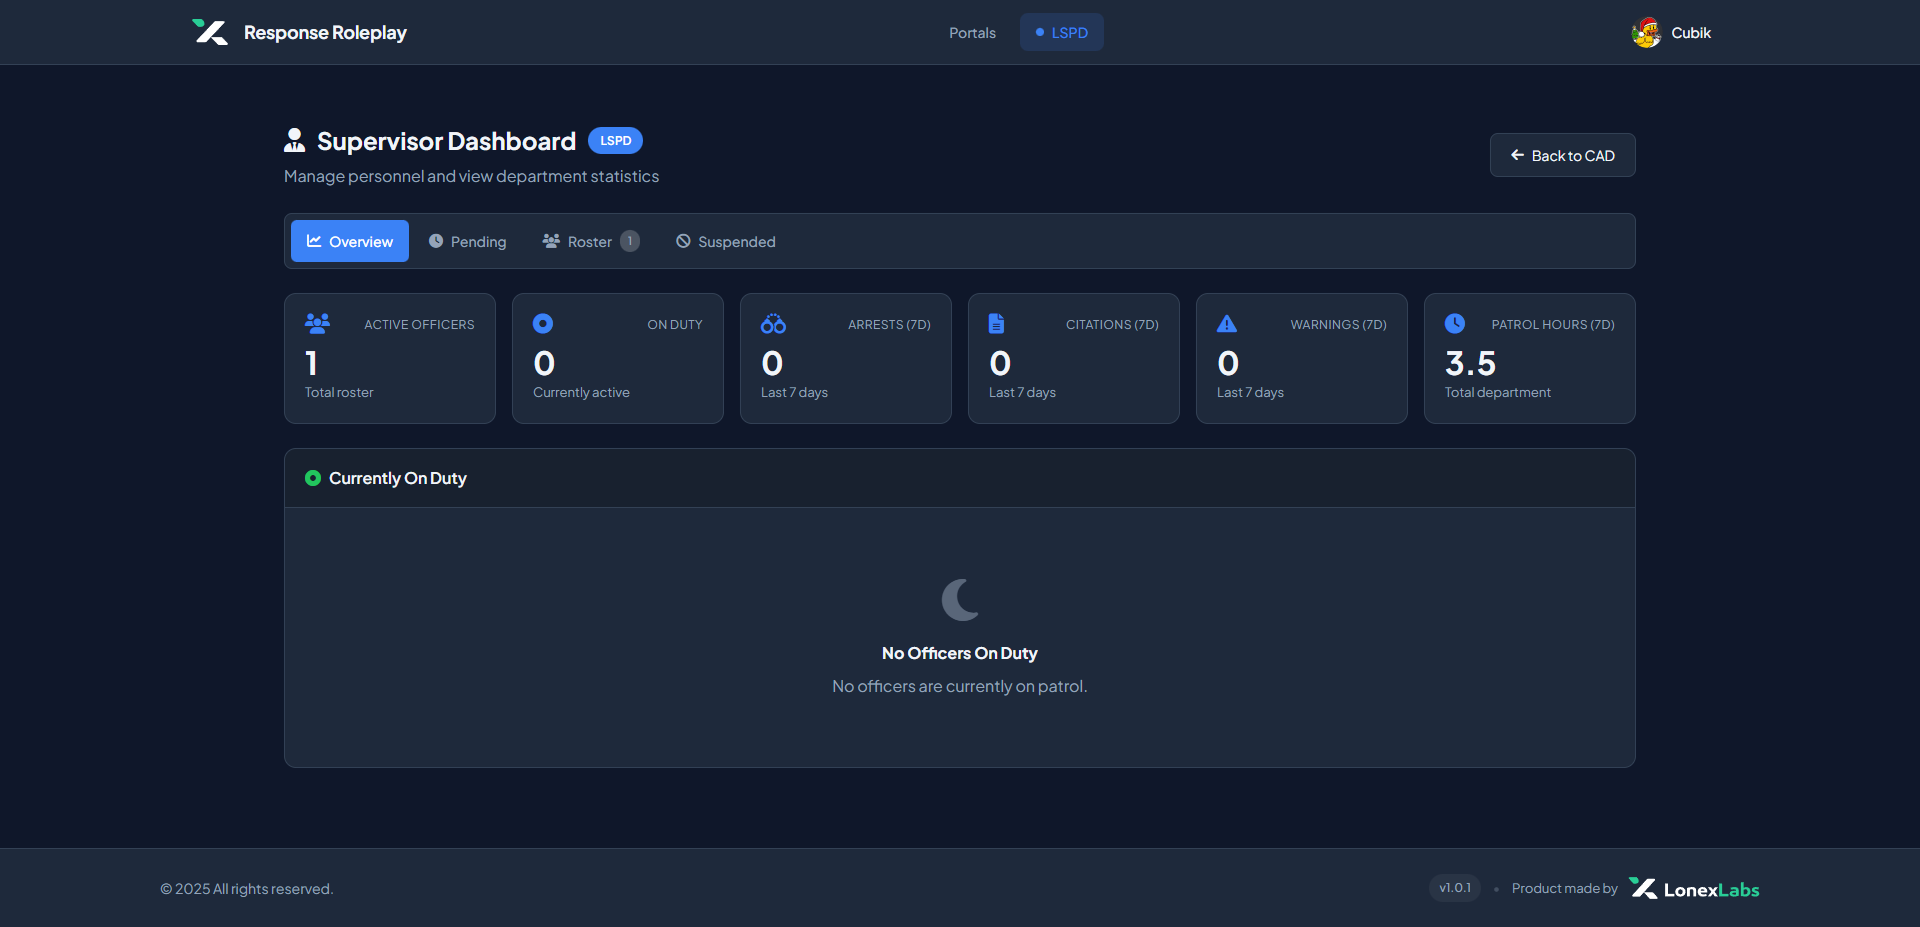1920x927 pixels.
Task: Click the Response Roleplay logo icon
Action: tap(210, 32)
